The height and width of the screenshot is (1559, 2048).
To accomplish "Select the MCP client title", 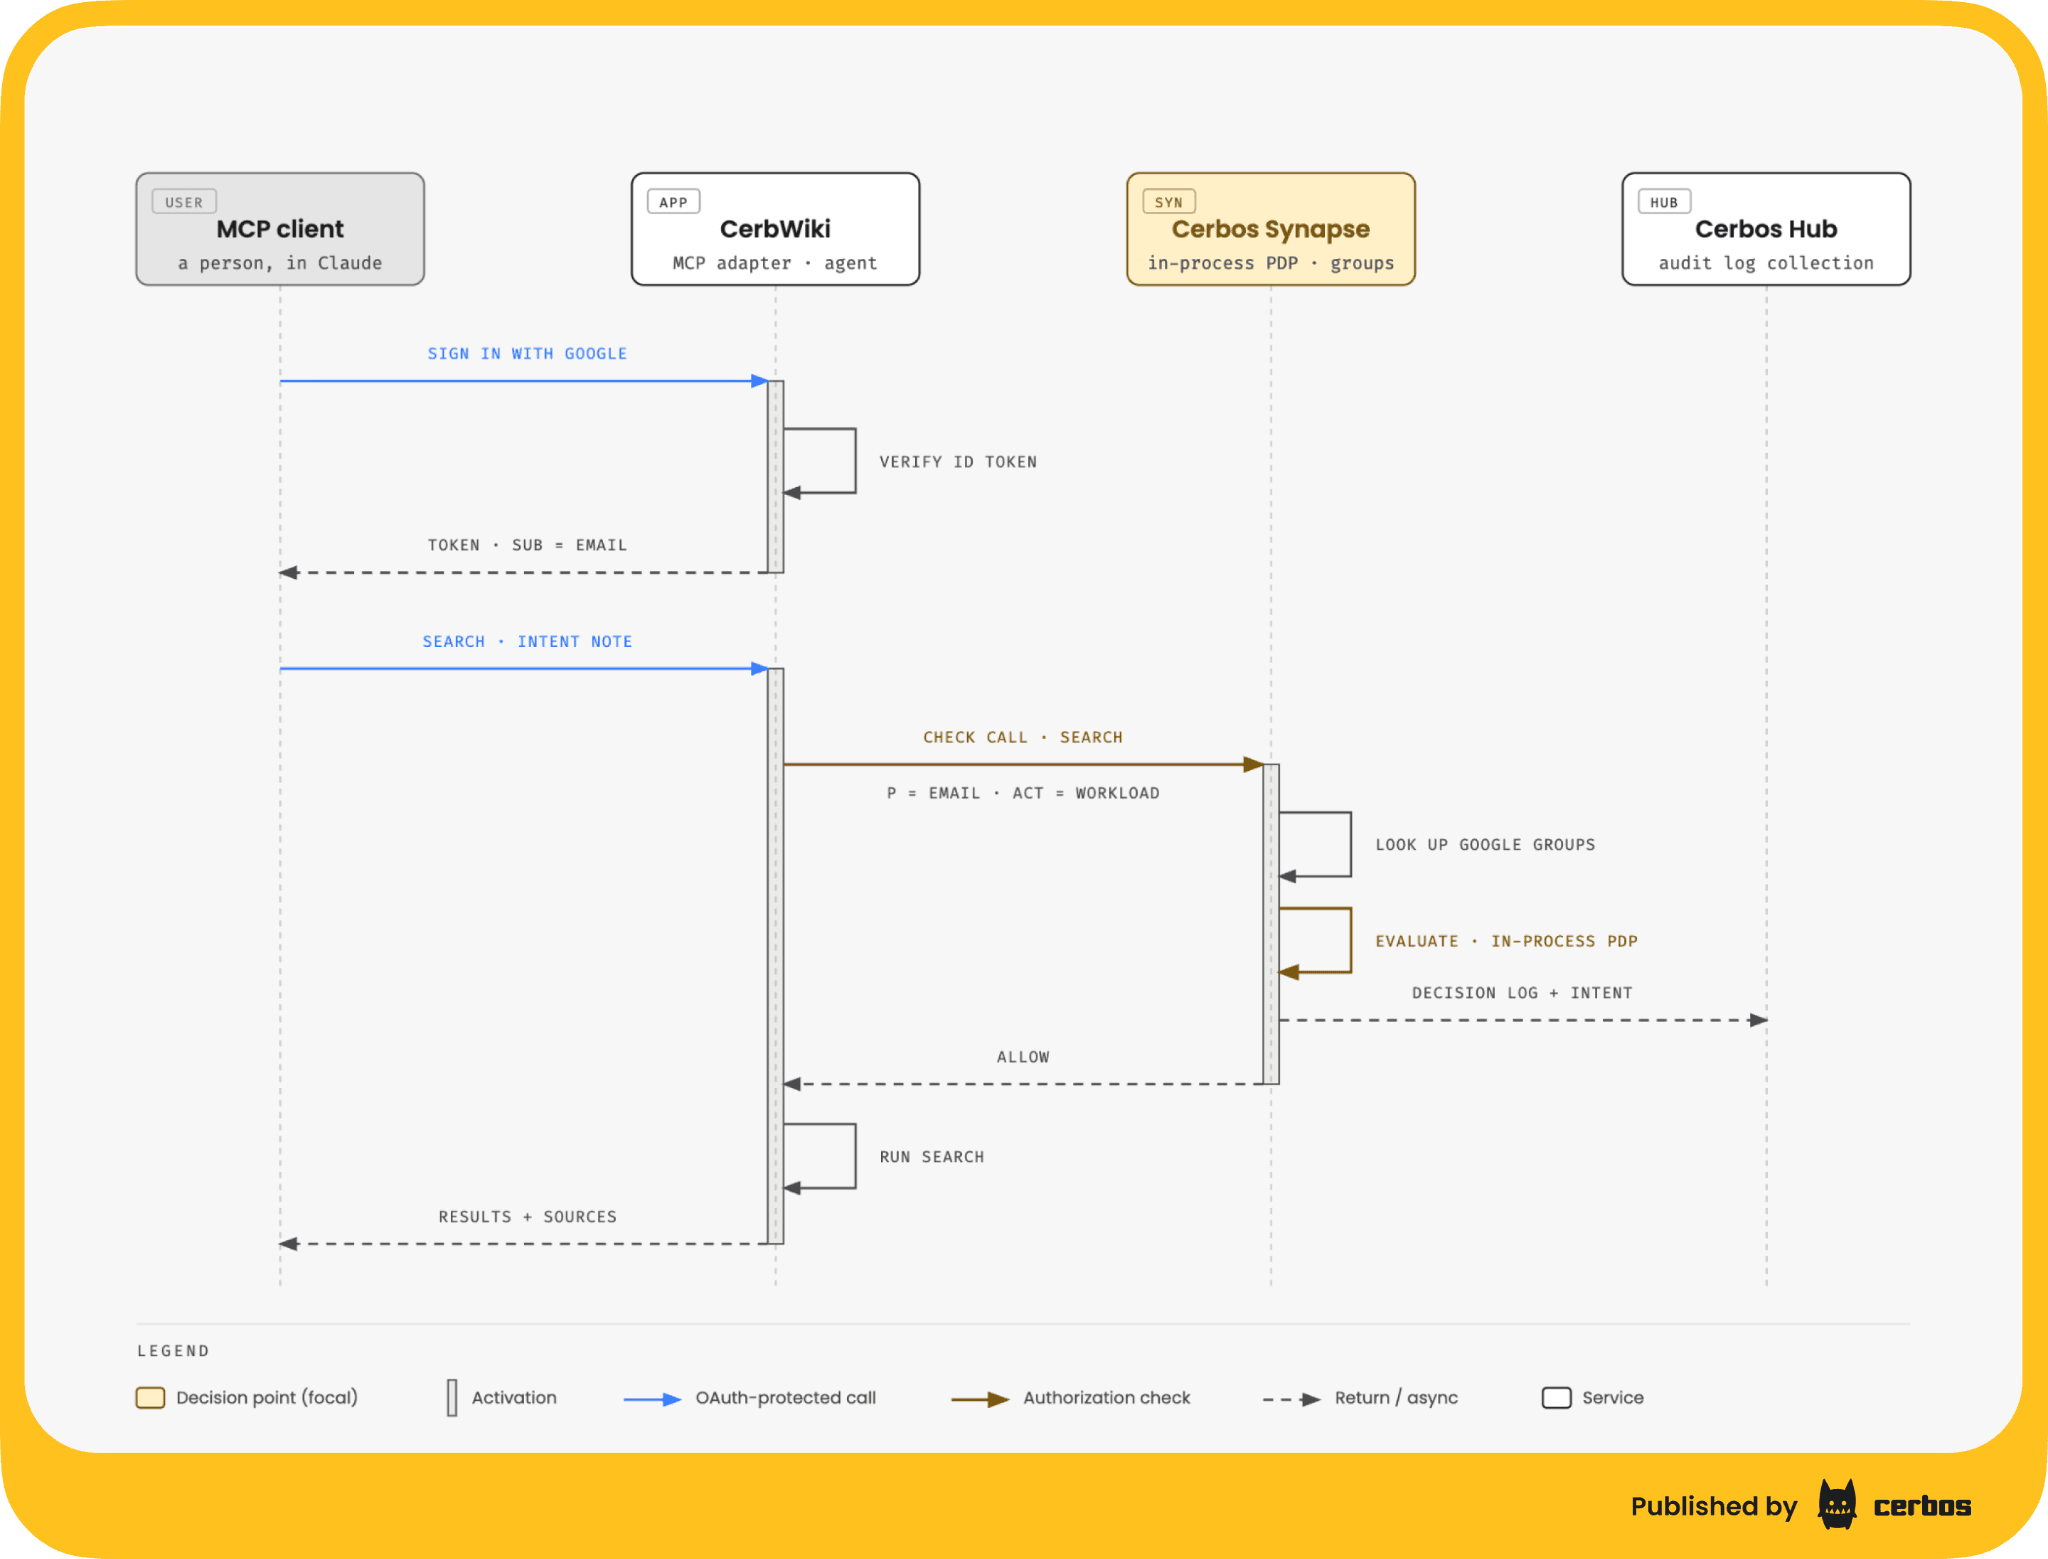I will tap(280, 229).
